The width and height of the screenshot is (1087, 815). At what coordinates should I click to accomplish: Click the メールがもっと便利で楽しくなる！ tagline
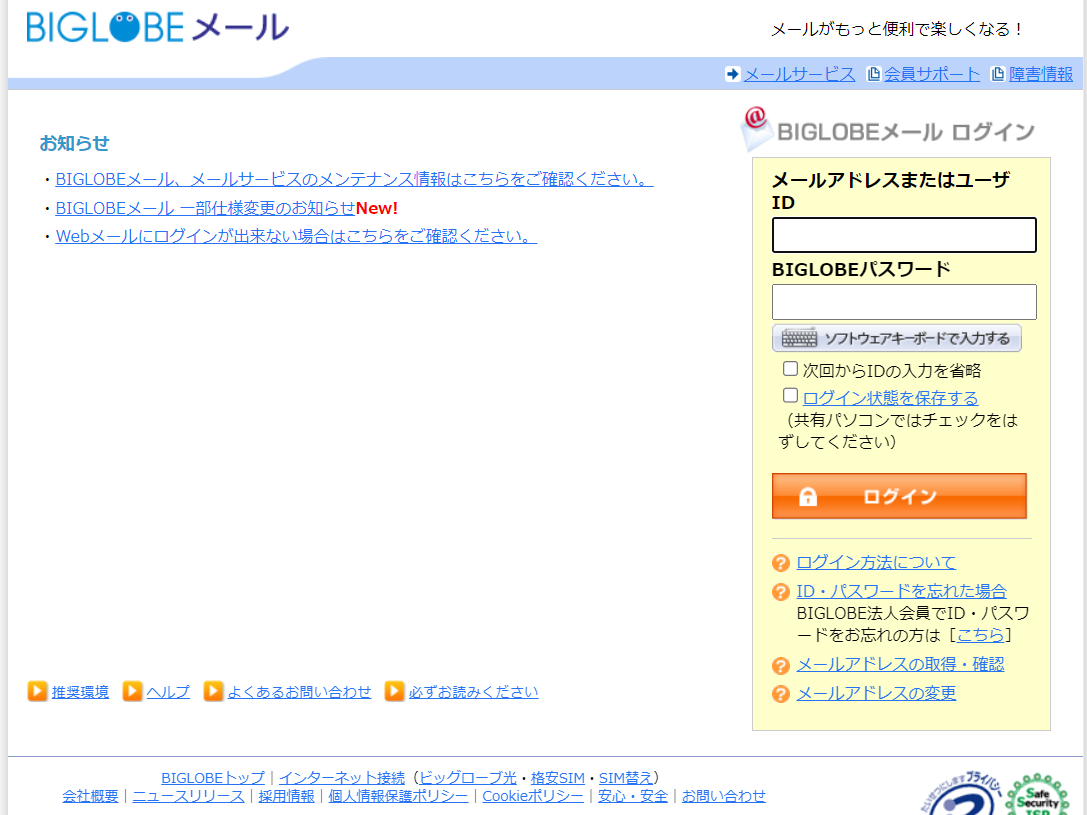tap(898, 29)
